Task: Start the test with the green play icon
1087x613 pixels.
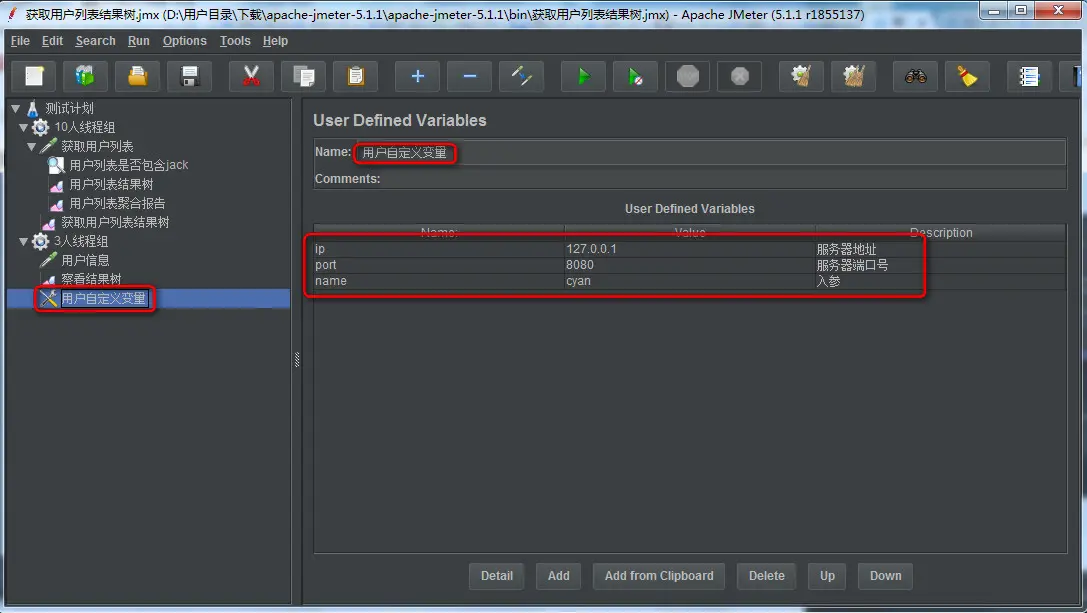Action: click(584, 76)
